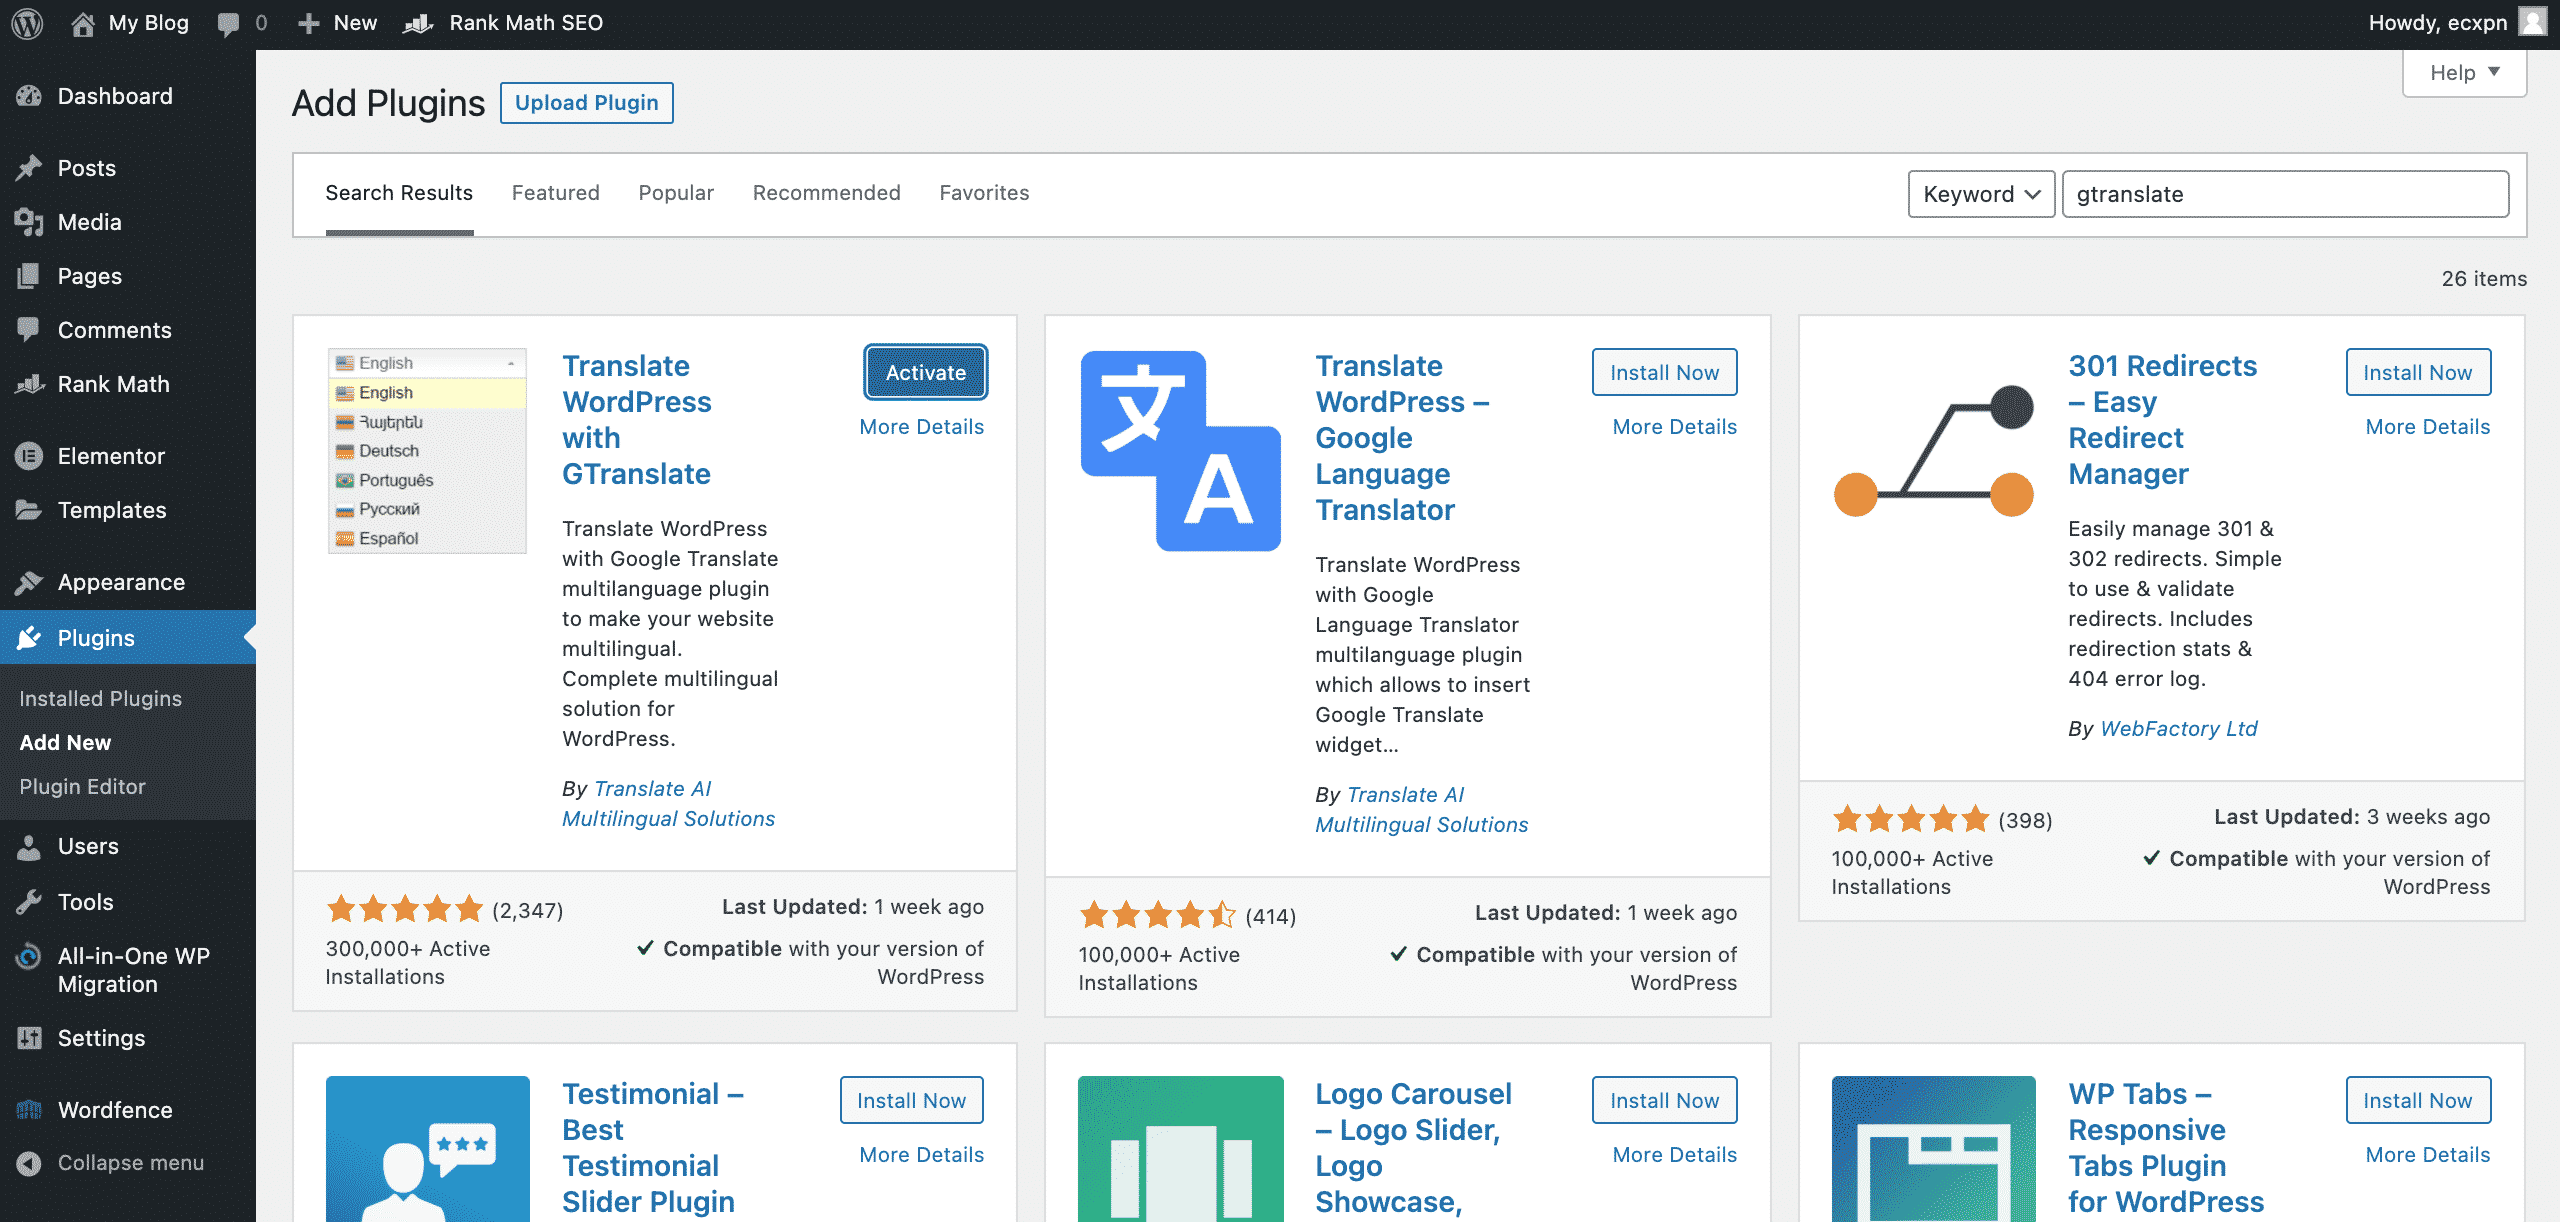
Task: Open My Blog home icon
Action: point(83,23)
